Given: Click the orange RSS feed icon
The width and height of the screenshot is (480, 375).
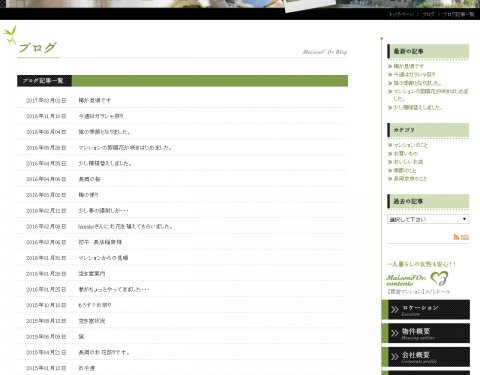Looking at the screenshot, I should point(456,237).
